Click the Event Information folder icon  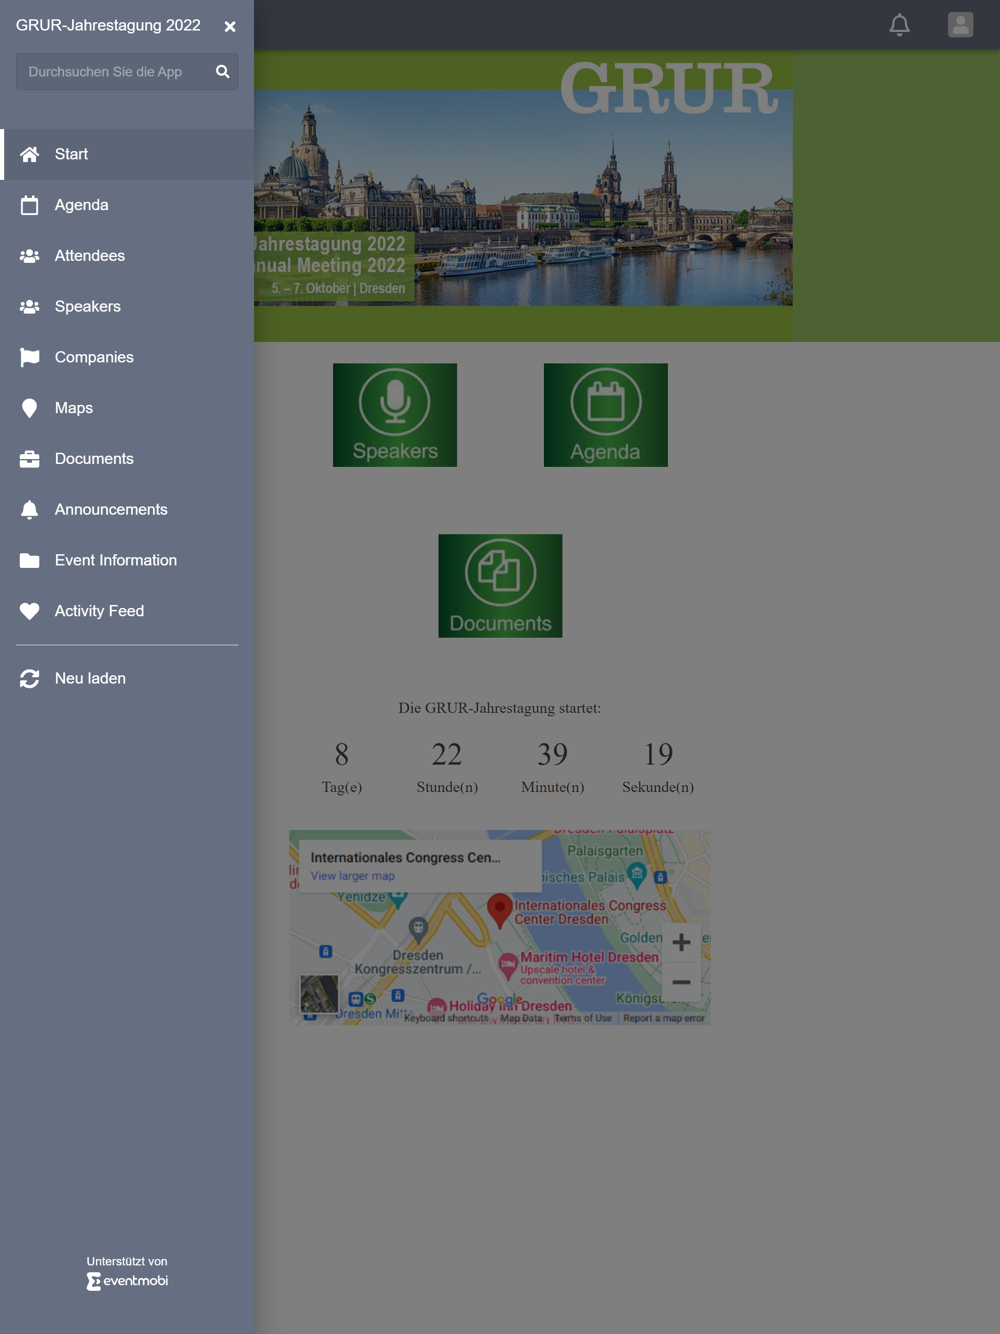(x=30, y=560)
